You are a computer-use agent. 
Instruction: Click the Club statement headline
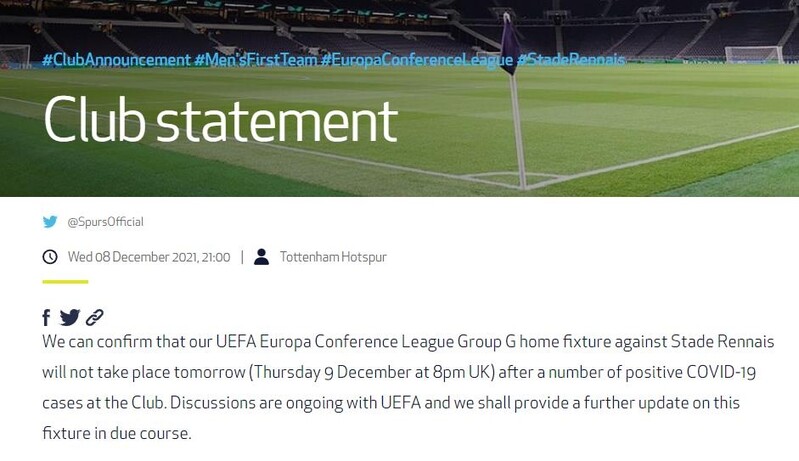pyautogui.click(x=220, y=121)
